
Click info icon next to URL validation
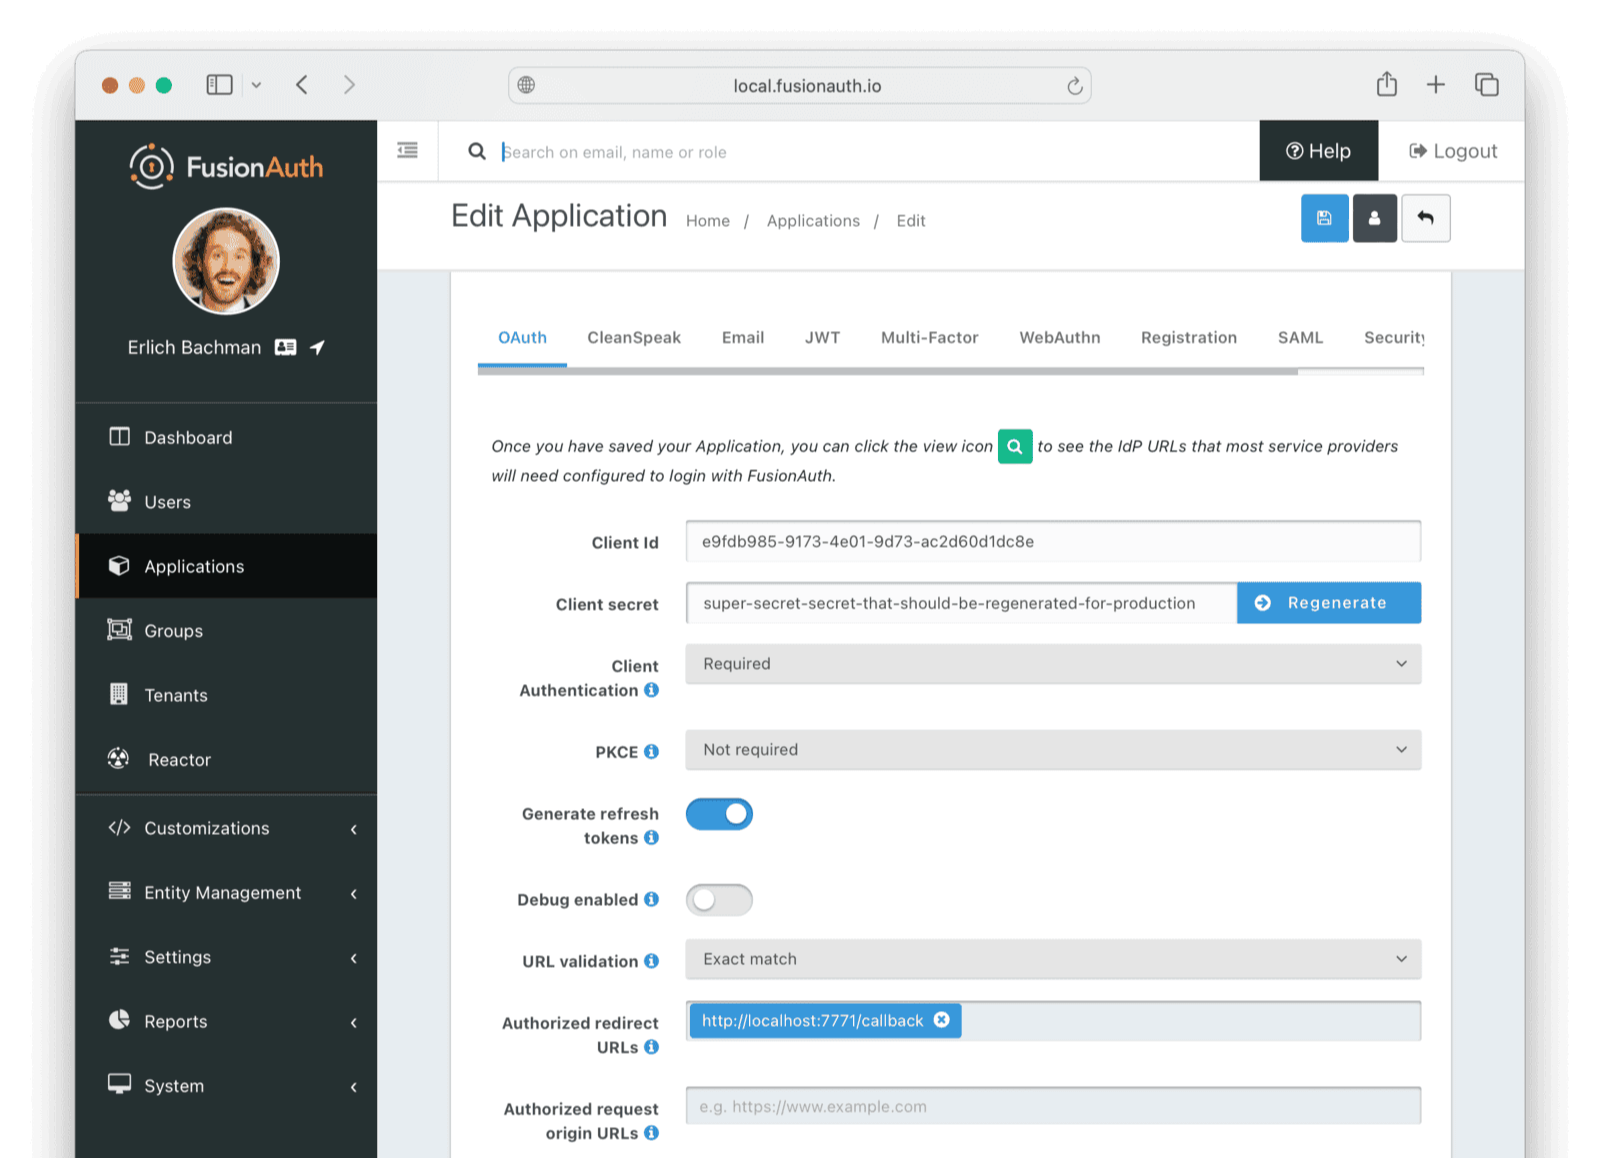click(652, 961)
